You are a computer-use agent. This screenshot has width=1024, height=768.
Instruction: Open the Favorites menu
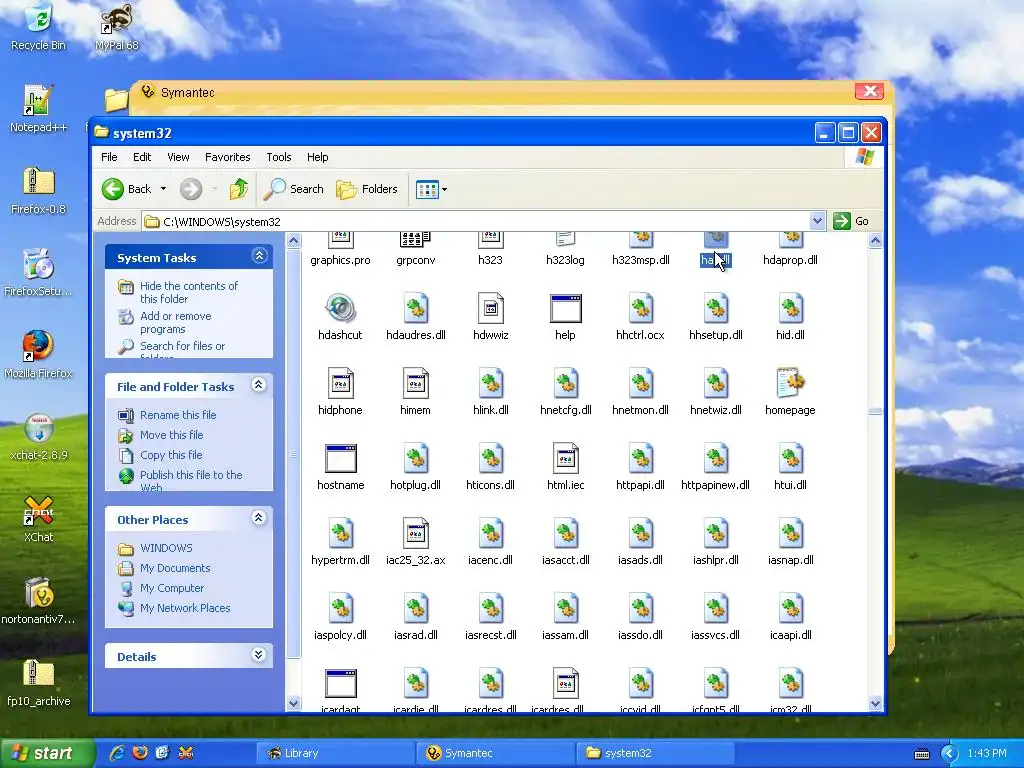pos(227,157)
